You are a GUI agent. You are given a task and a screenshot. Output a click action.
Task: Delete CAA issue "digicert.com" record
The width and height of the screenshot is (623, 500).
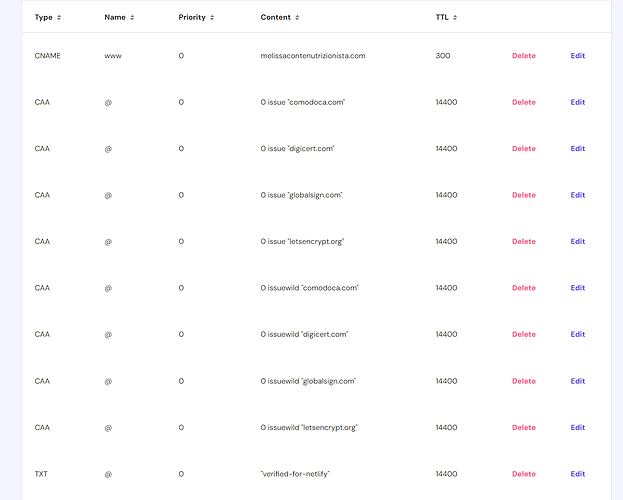(x=523, y=149)
